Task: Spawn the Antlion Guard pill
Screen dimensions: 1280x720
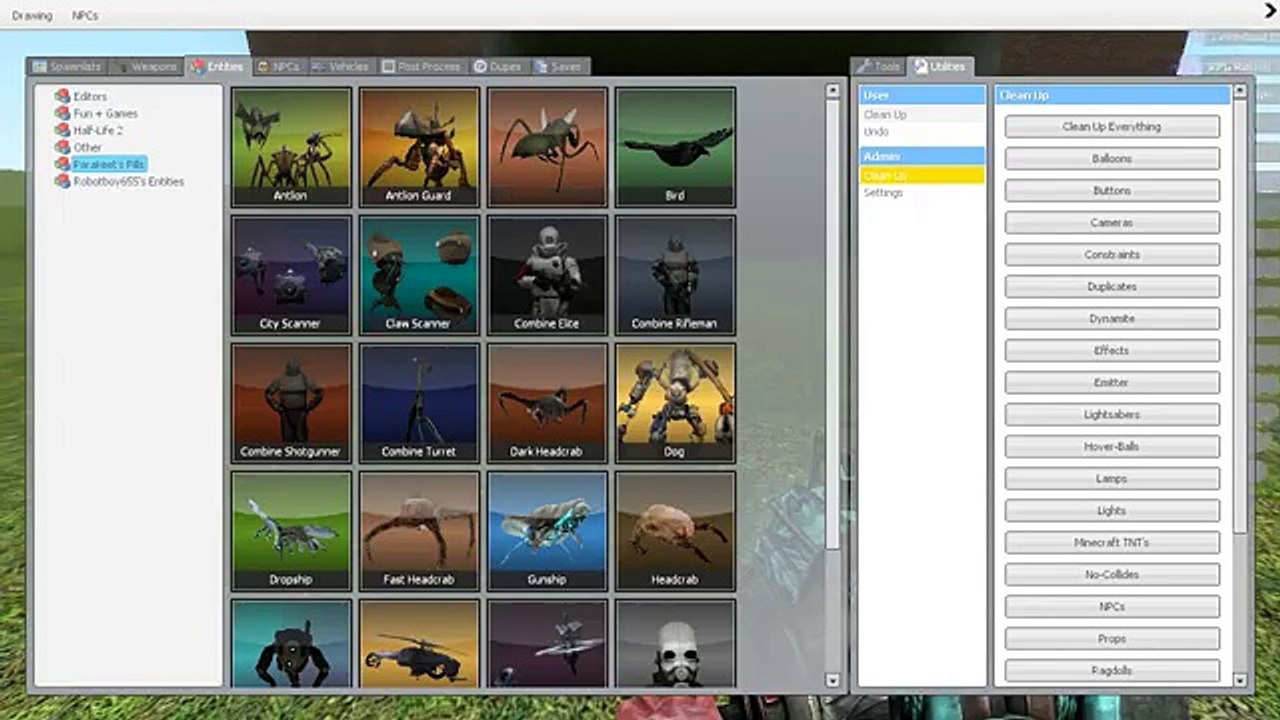Action: (419, 147)
